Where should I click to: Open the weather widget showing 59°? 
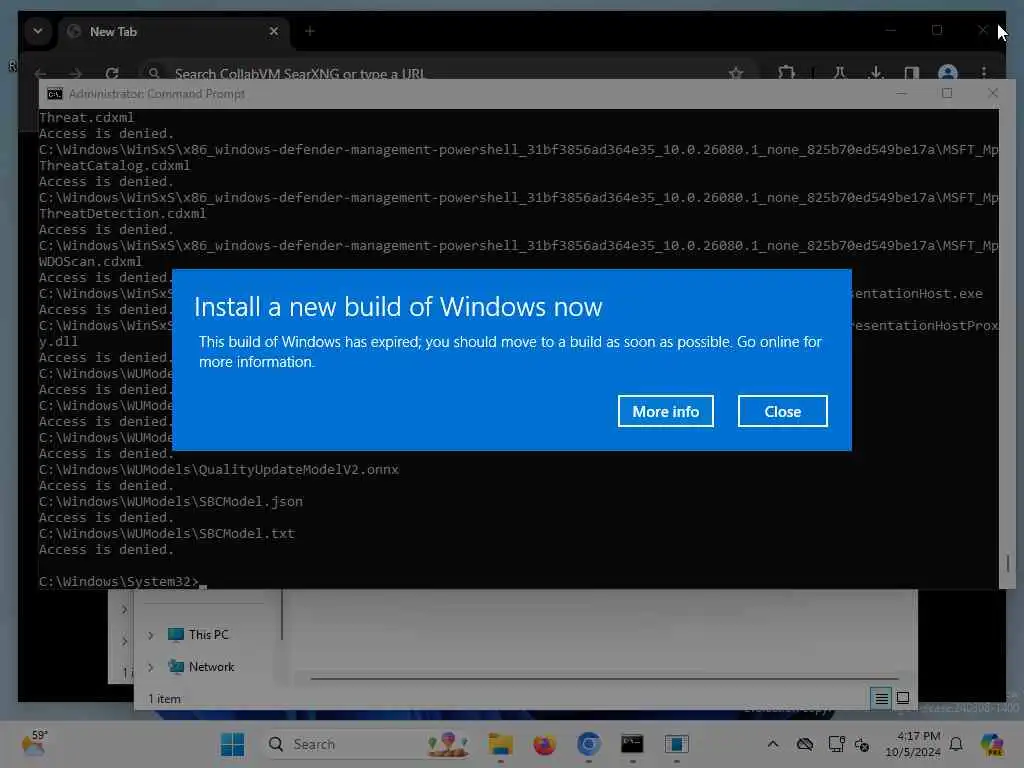click(35, 744)
